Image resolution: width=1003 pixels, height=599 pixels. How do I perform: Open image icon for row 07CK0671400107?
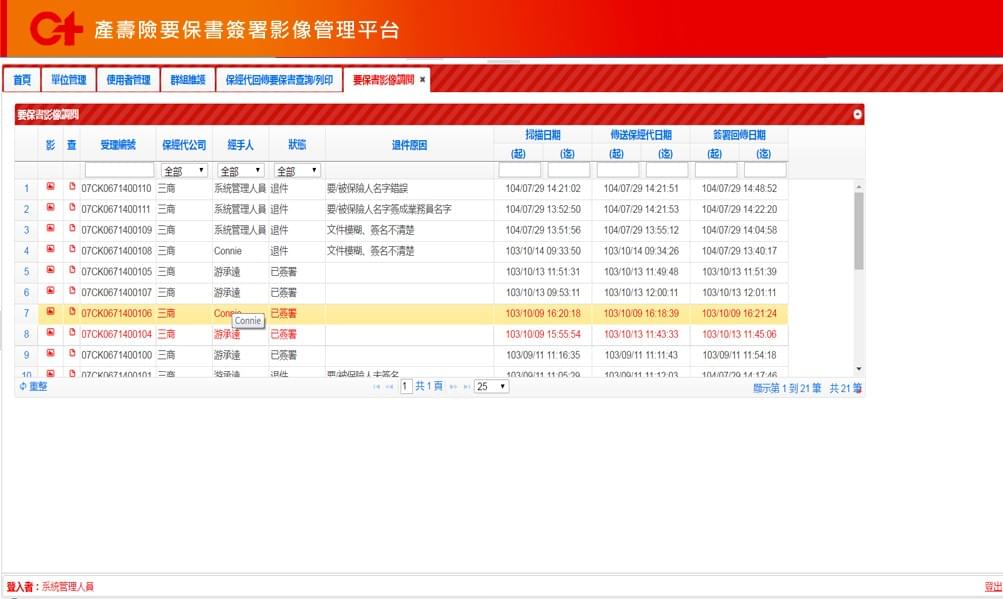51,291
